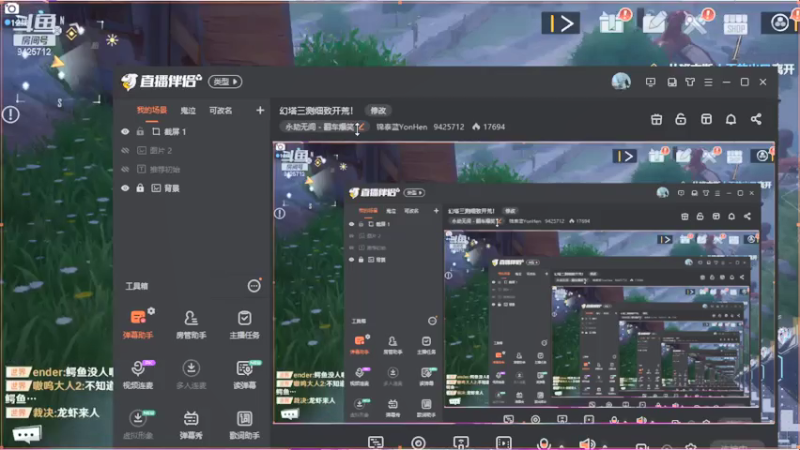The image size is (800, 450).
Task: Open the game category selector pill
Action: 323,127
